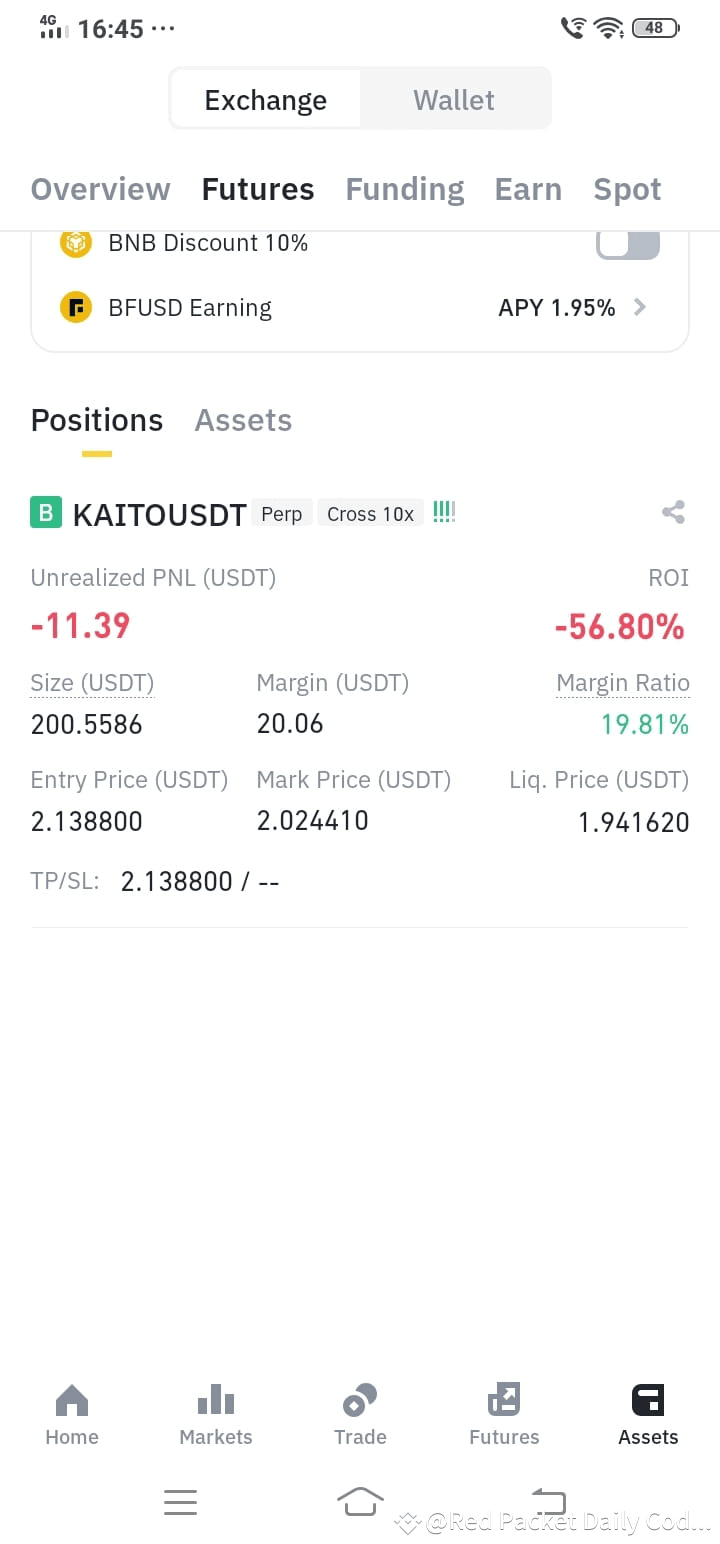Tap the underlined Margin Ratio label

(623, 683)
